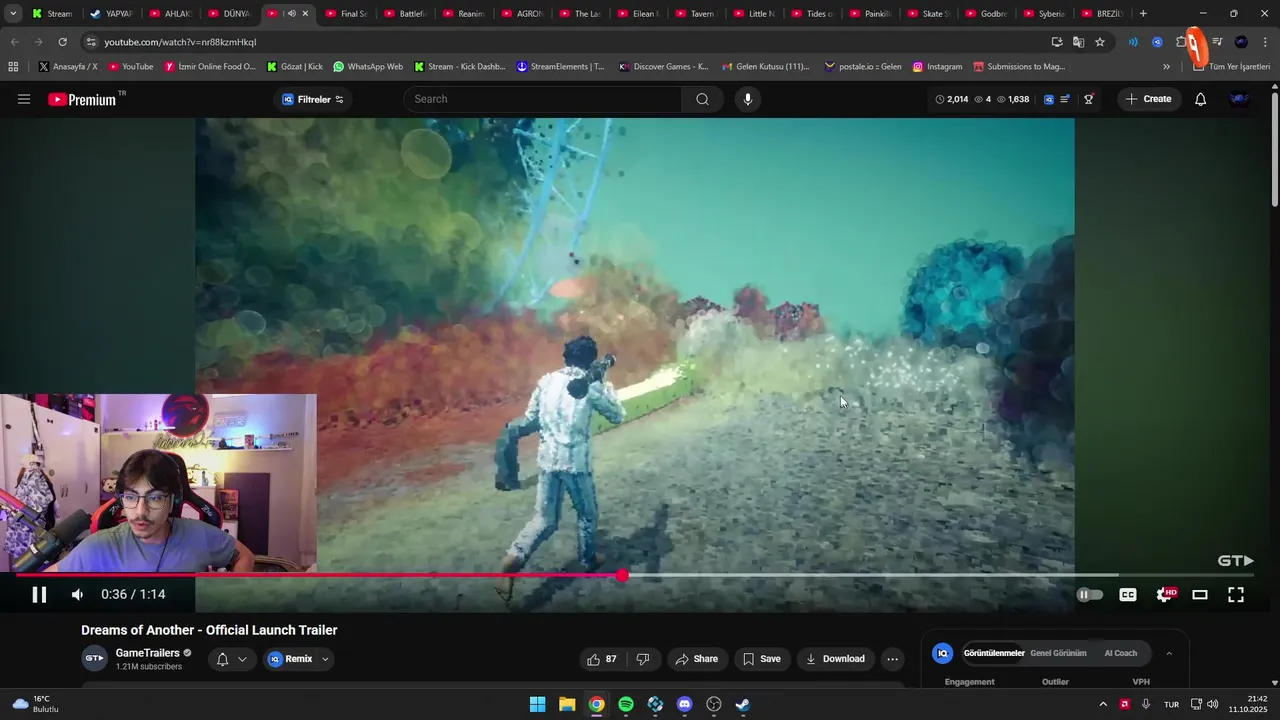The image size is (1280, 720).
Task: Expand the Remix dropdown arrow
Action: pyautogui.click(x=325, y=659)
